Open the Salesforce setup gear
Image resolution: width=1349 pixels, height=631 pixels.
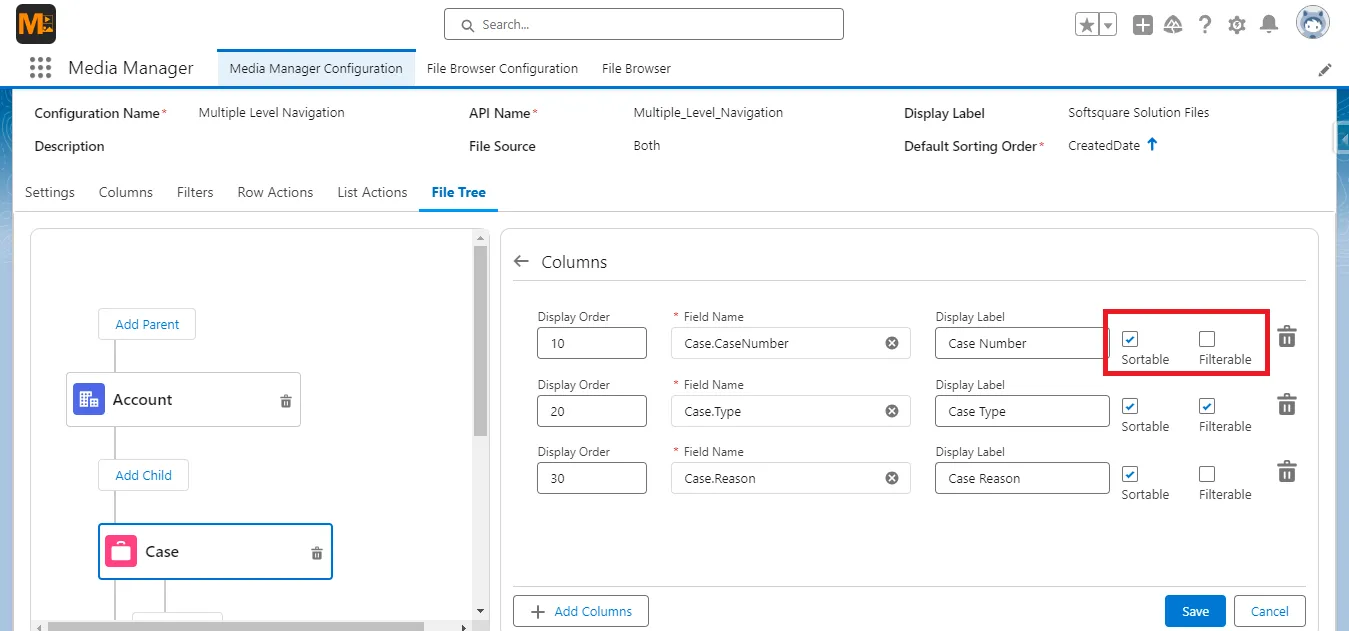1237,23
